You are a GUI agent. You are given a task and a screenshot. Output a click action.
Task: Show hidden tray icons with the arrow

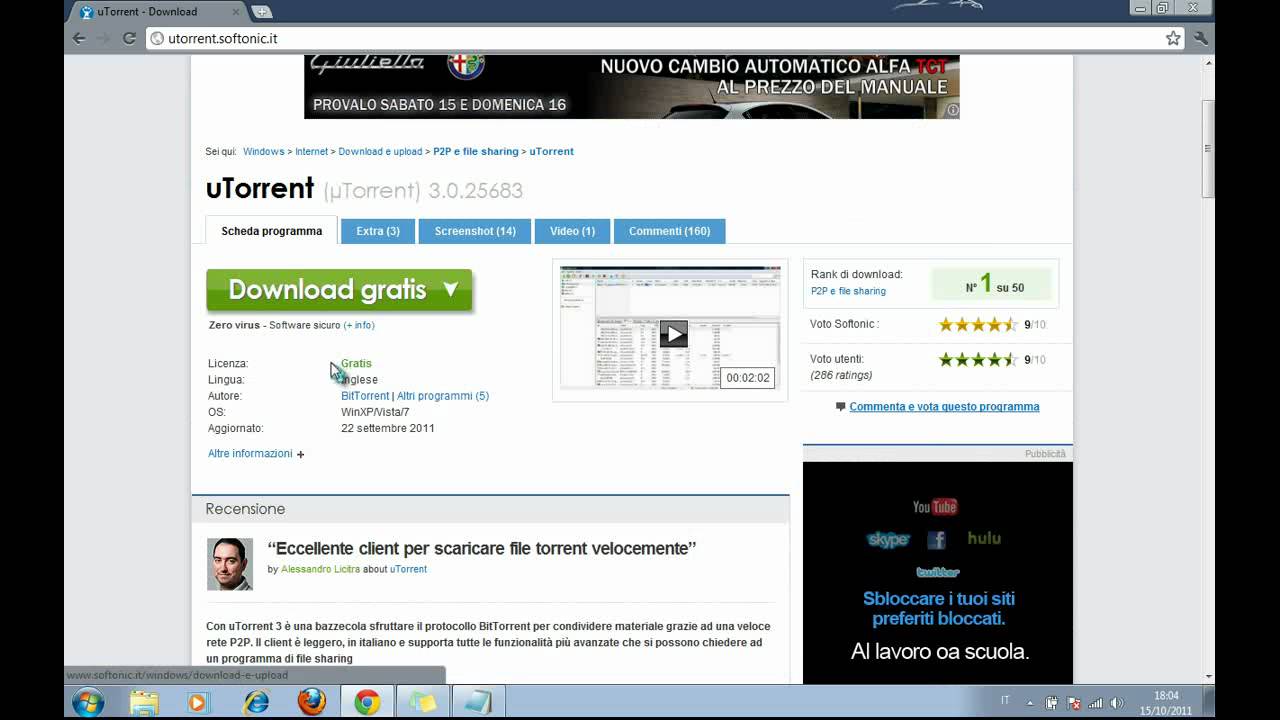pos(1031,702)
